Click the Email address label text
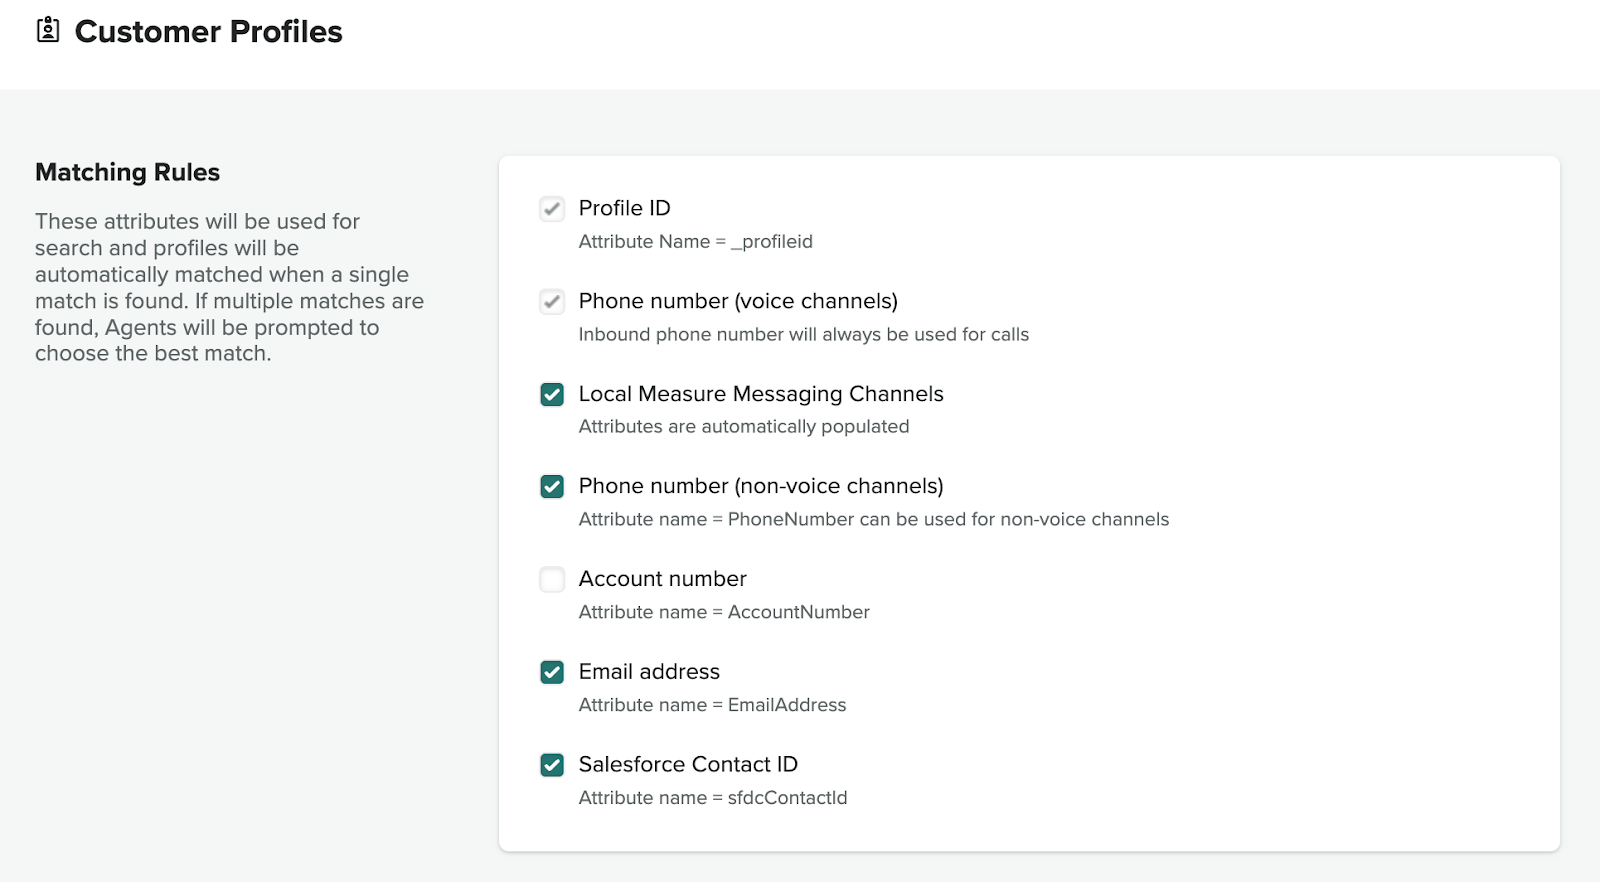Viewport: 1600px width, 882px height. 649,672
